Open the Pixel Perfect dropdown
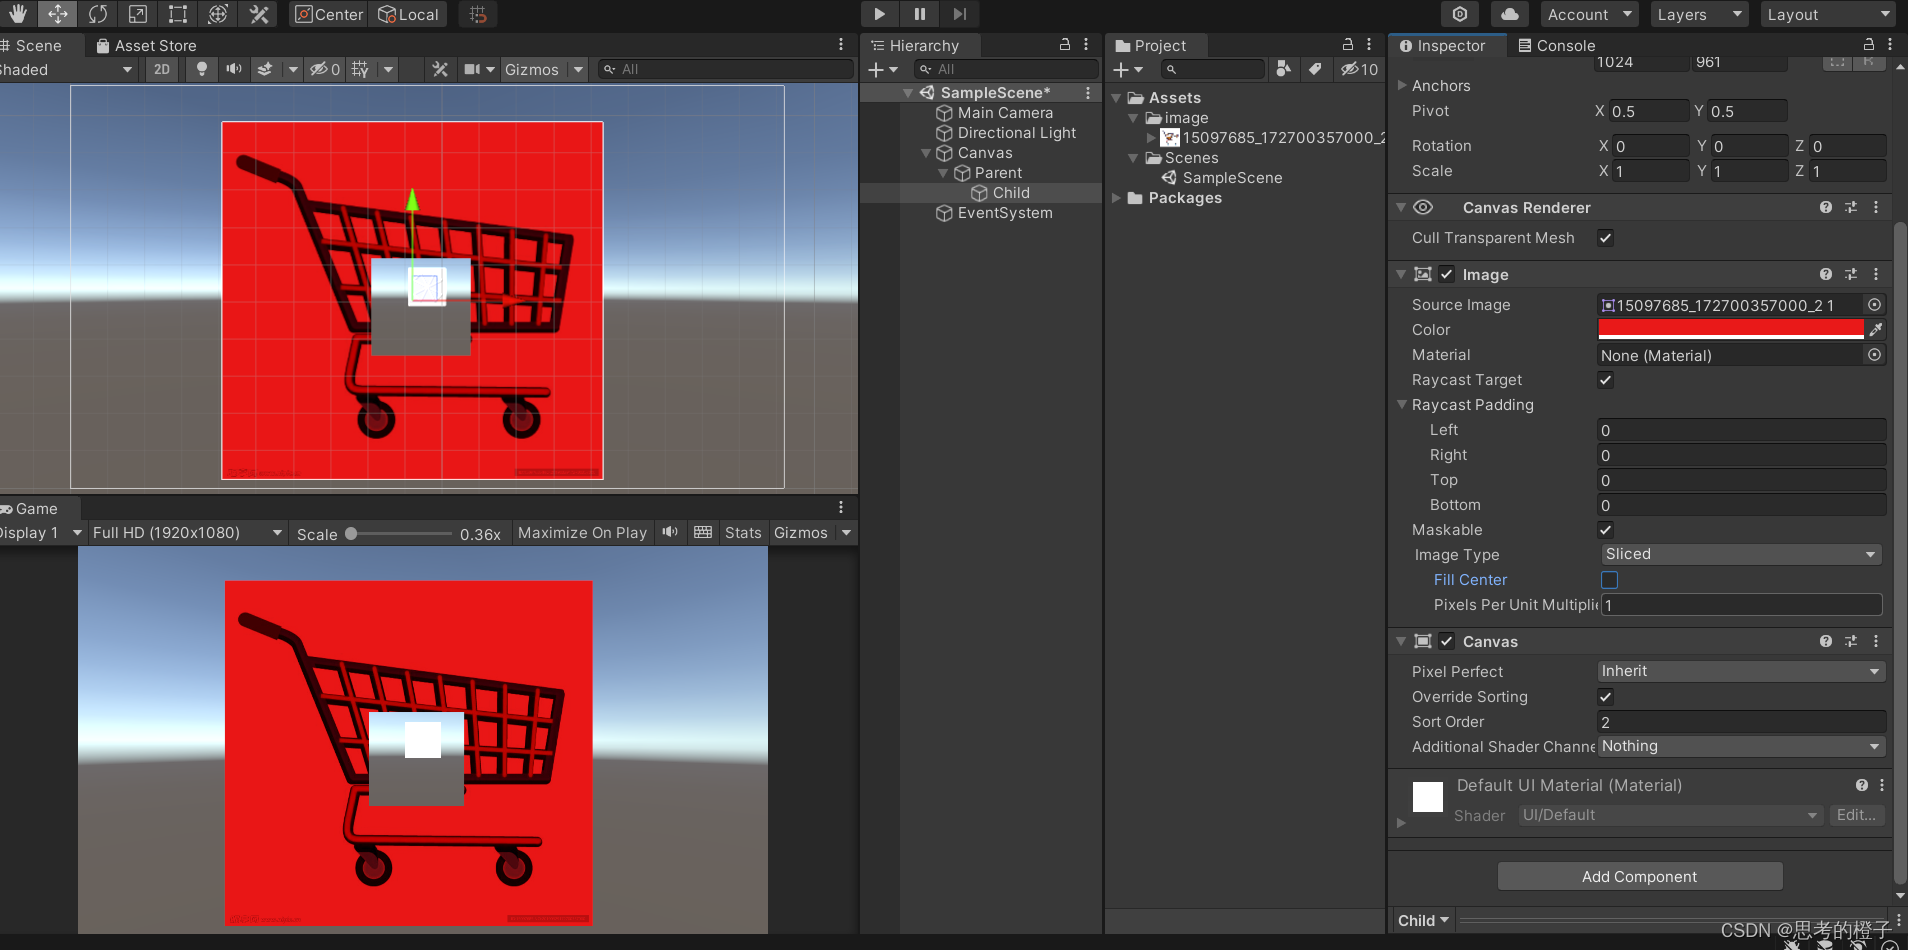The height and width of the screenshot is (950, 1908). click(x=1739, y=671)
